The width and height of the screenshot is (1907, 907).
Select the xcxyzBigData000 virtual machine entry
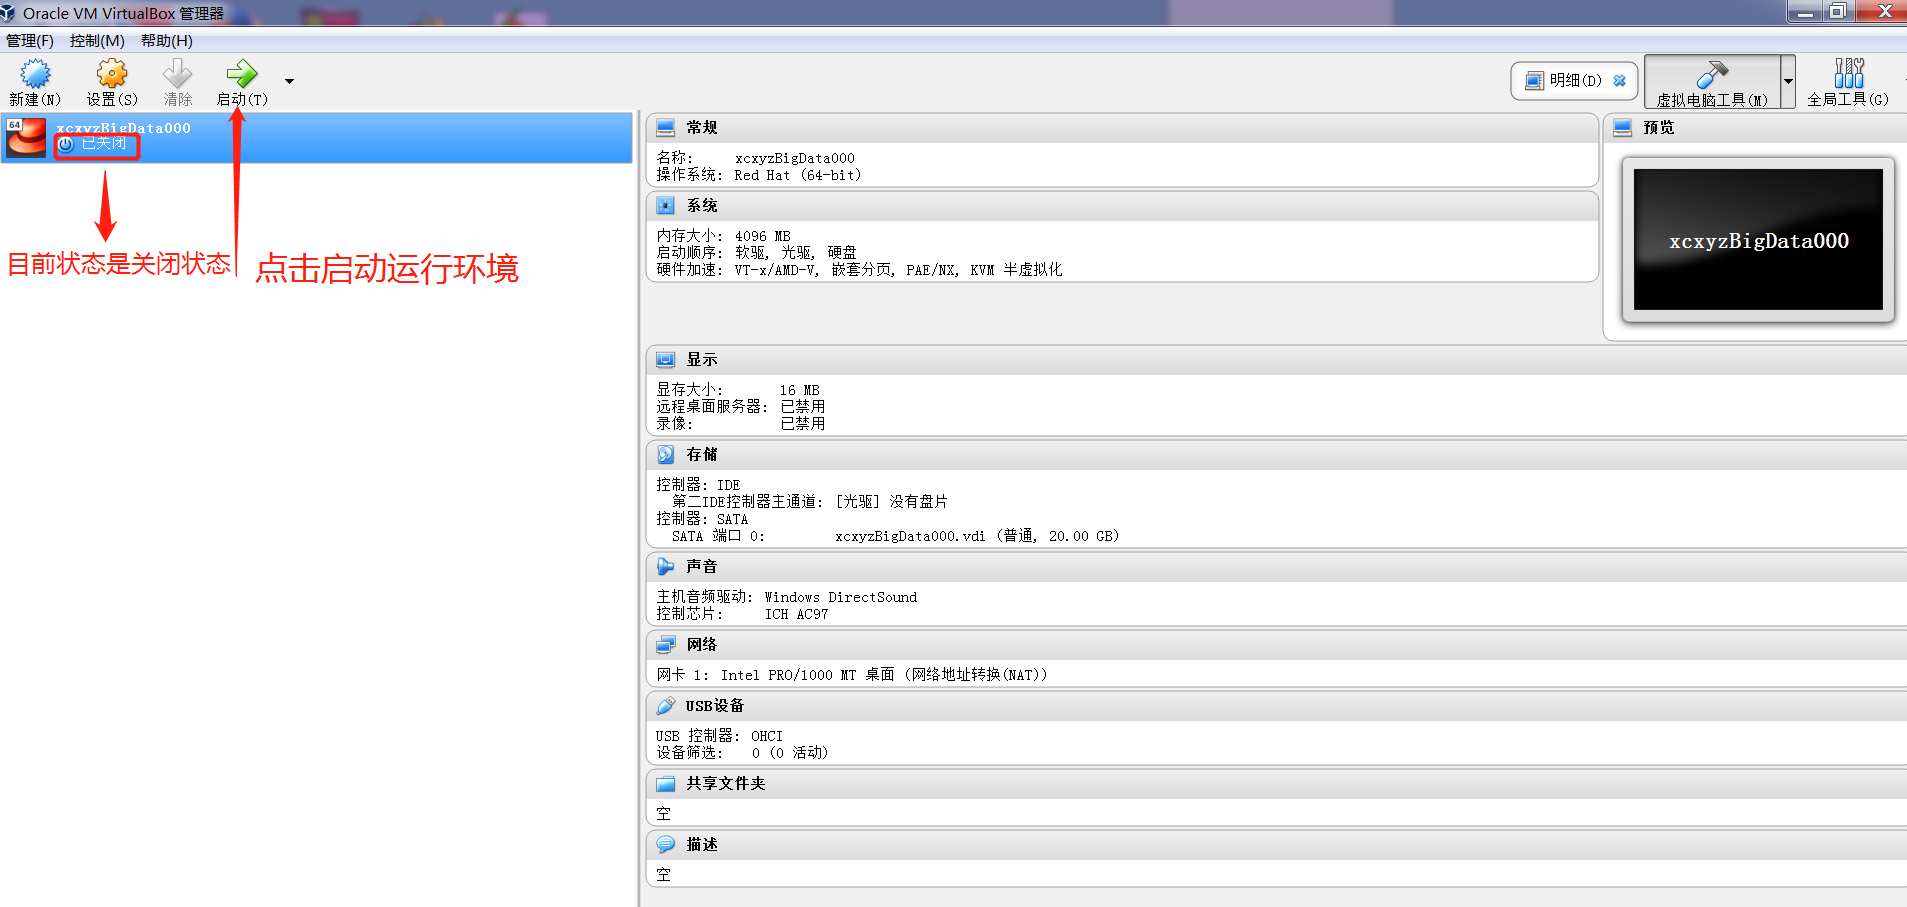click(316, 137)
